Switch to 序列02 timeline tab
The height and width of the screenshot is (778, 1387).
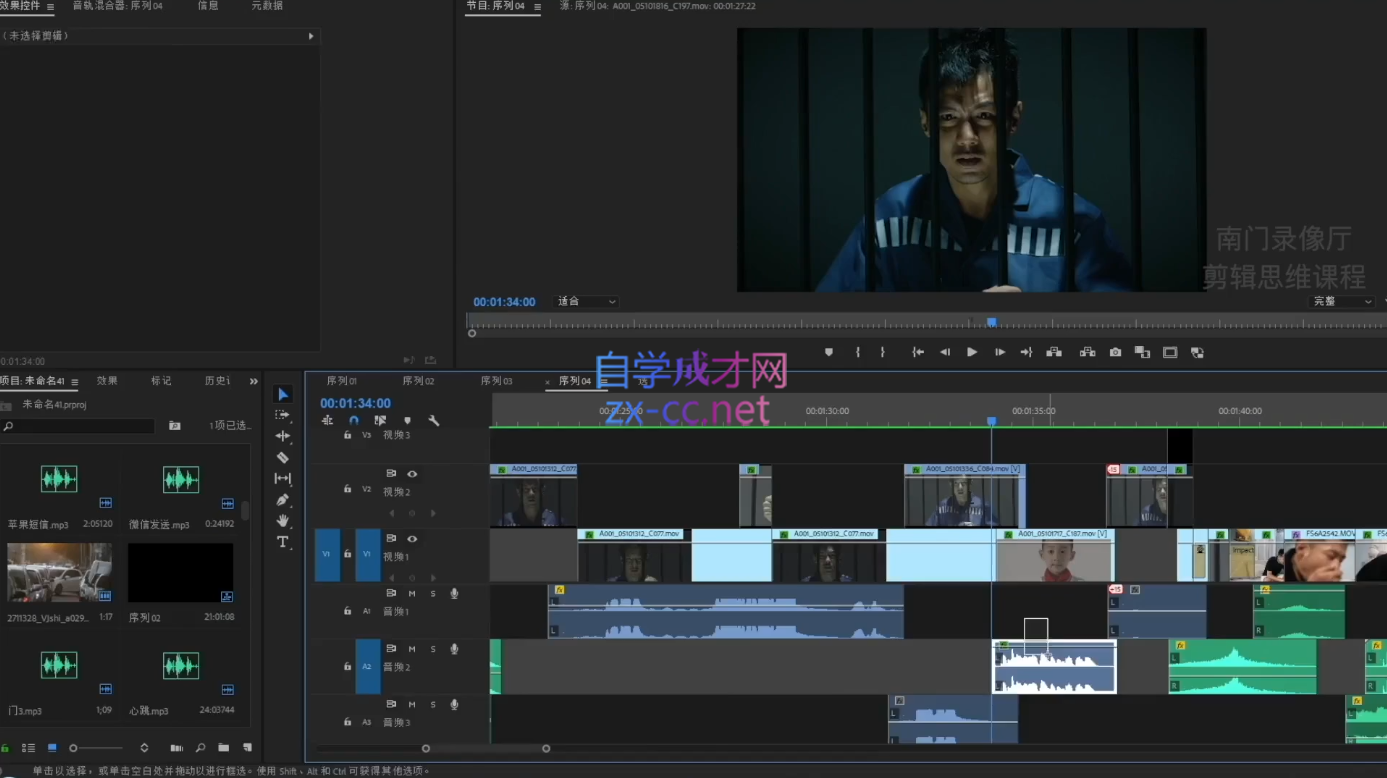pos(418,381)
